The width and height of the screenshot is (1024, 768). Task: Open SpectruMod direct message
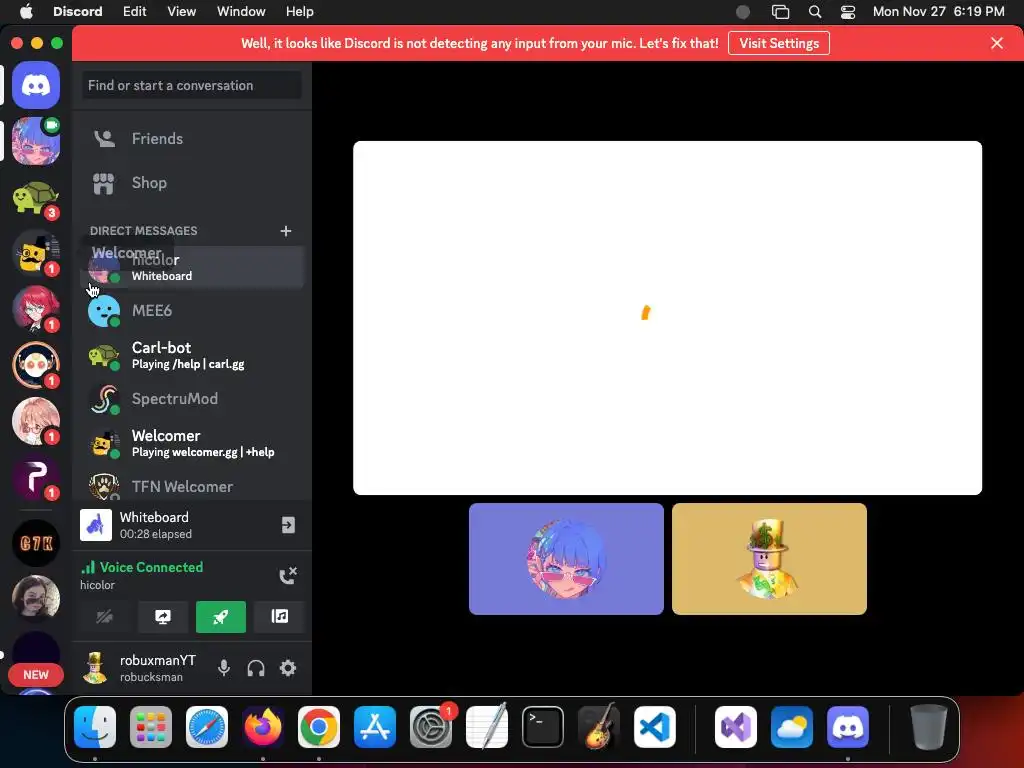pos(192,399)
